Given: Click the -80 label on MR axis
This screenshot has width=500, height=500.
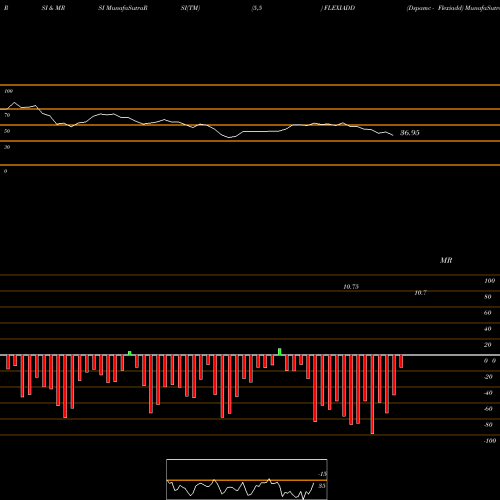Looking at the screenshot, I should pyautogui.click(x=488, y=425).
